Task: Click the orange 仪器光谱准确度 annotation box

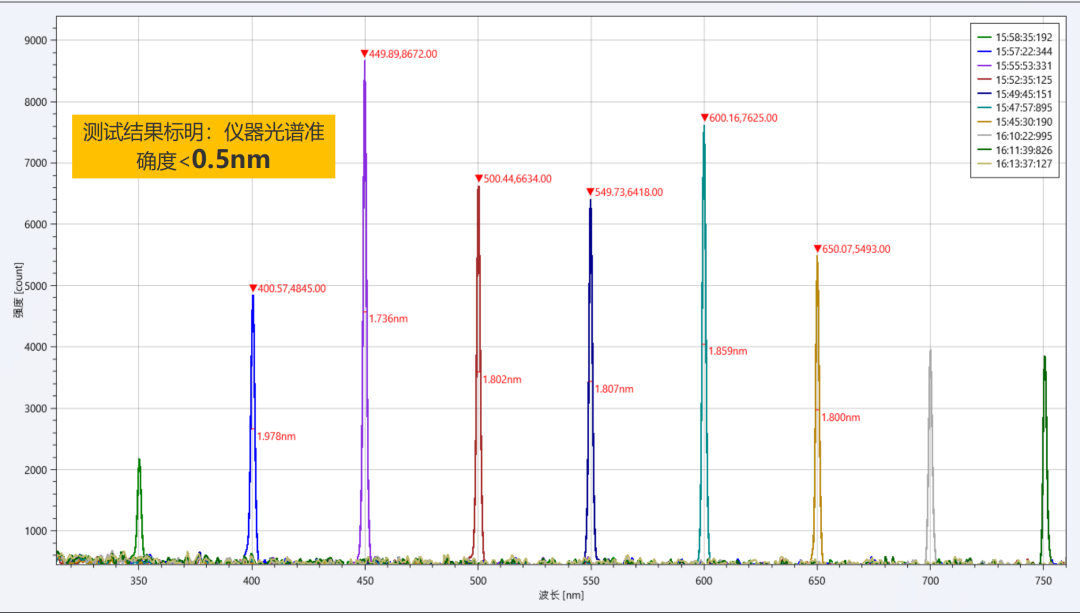Action: pyautogui.click(x=204, y=146)
